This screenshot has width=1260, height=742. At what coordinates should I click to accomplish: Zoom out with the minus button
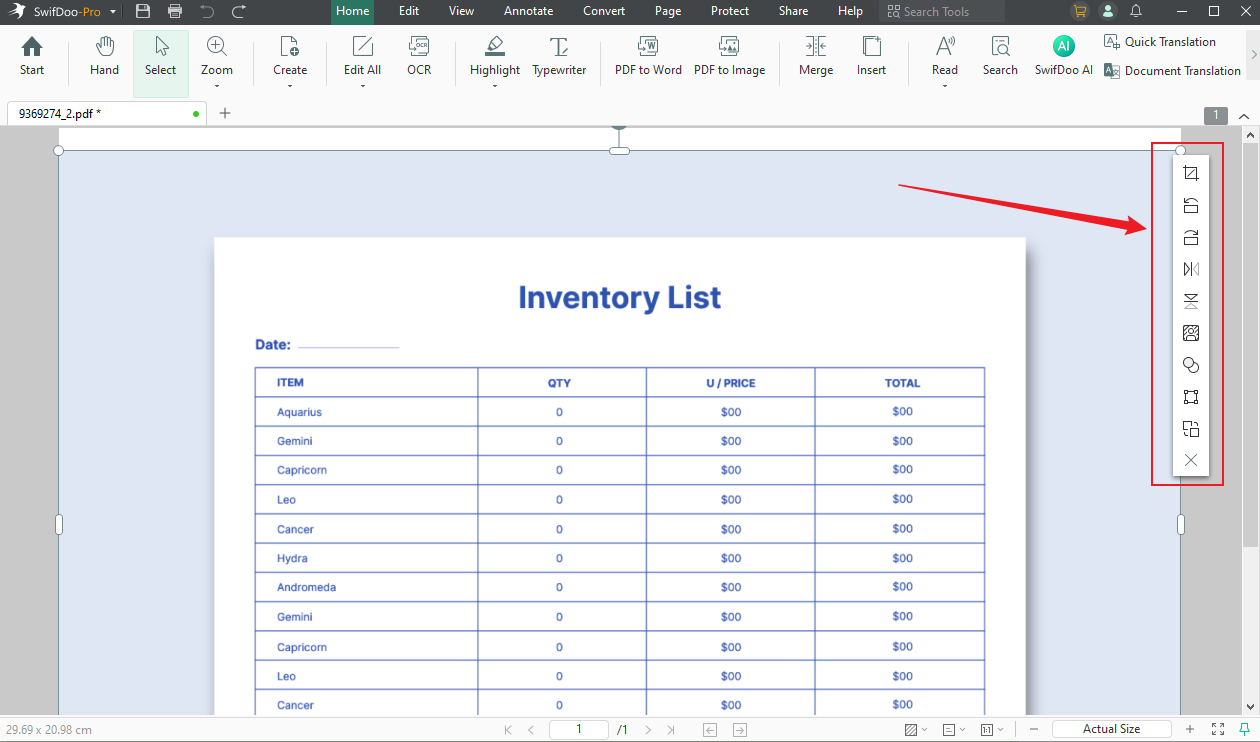1034,730
